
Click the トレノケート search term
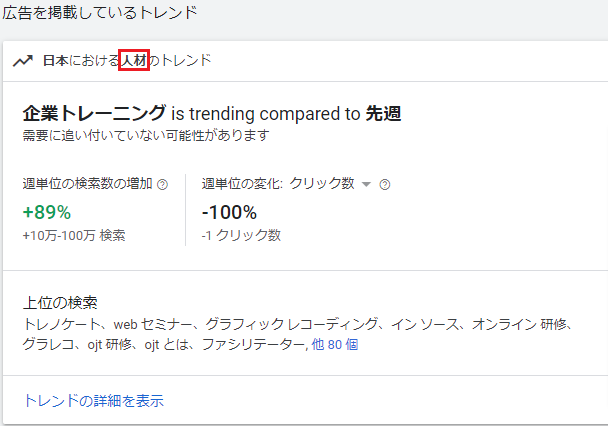coord(62,324)
